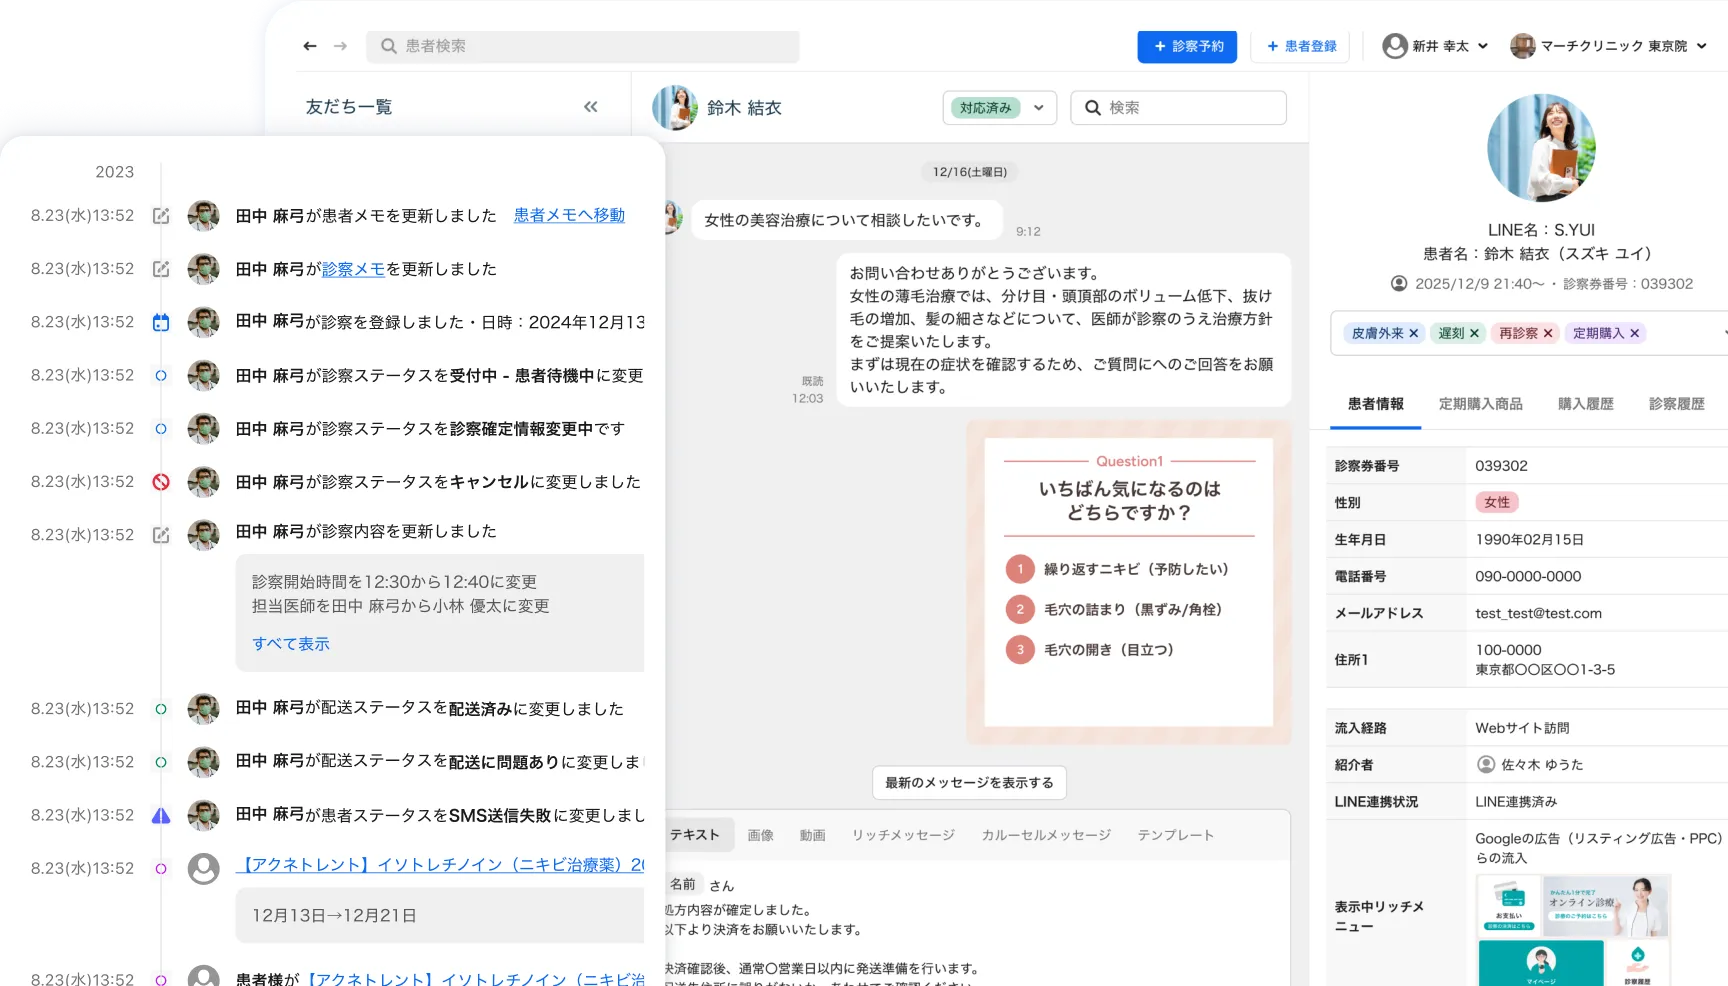The image size is (1728, 986).
Task: Select the テンプレート tab
Action: tap(1176, 835)
